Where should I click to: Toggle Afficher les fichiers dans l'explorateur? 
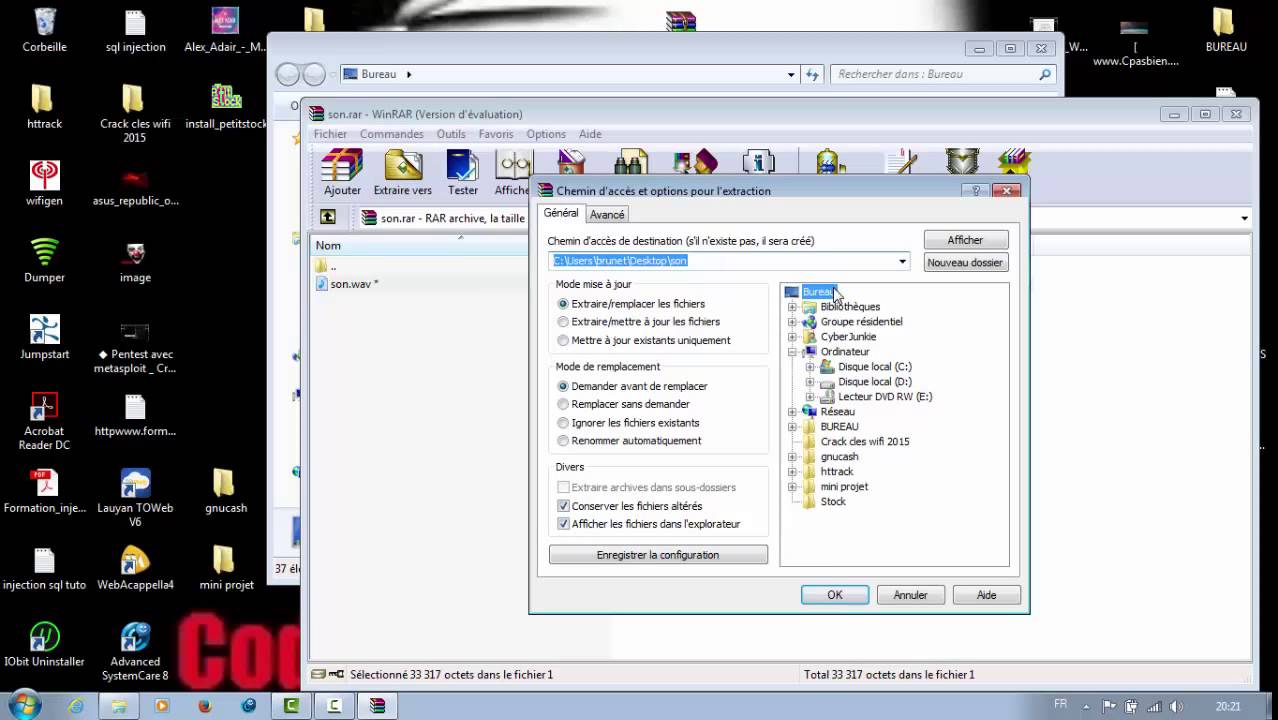click(563, 524)
